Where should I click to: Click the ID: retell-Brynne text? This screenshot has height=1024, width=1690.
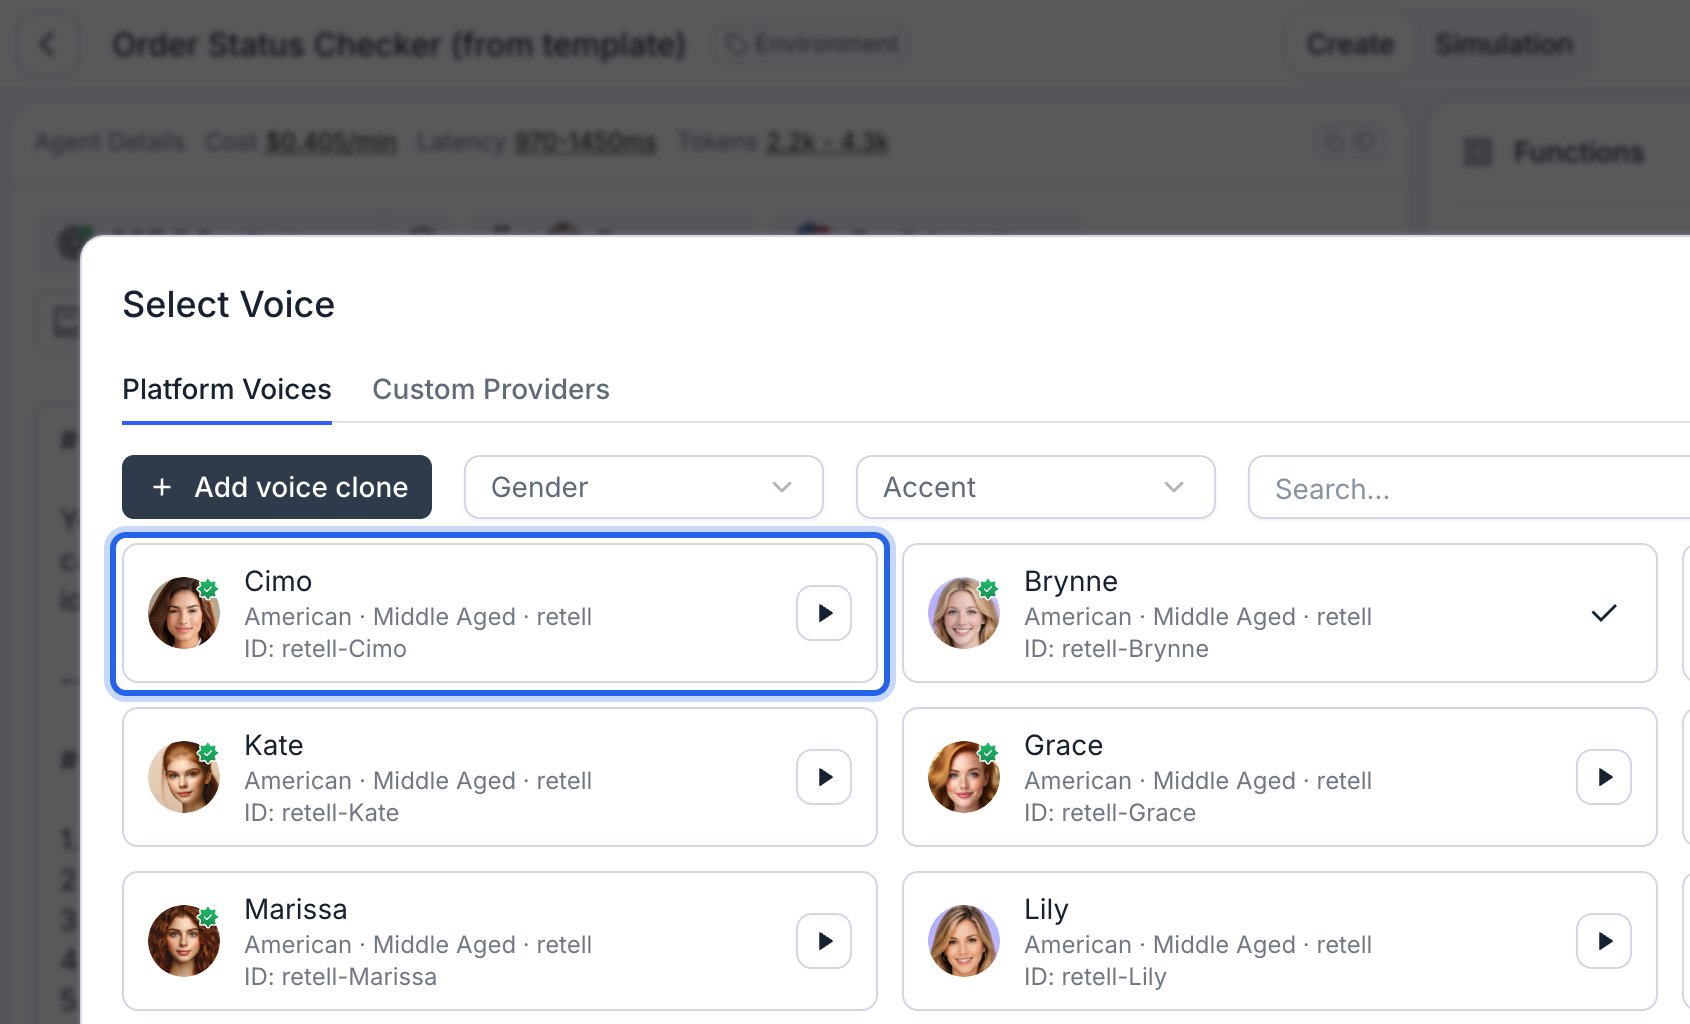(1116, 649)
